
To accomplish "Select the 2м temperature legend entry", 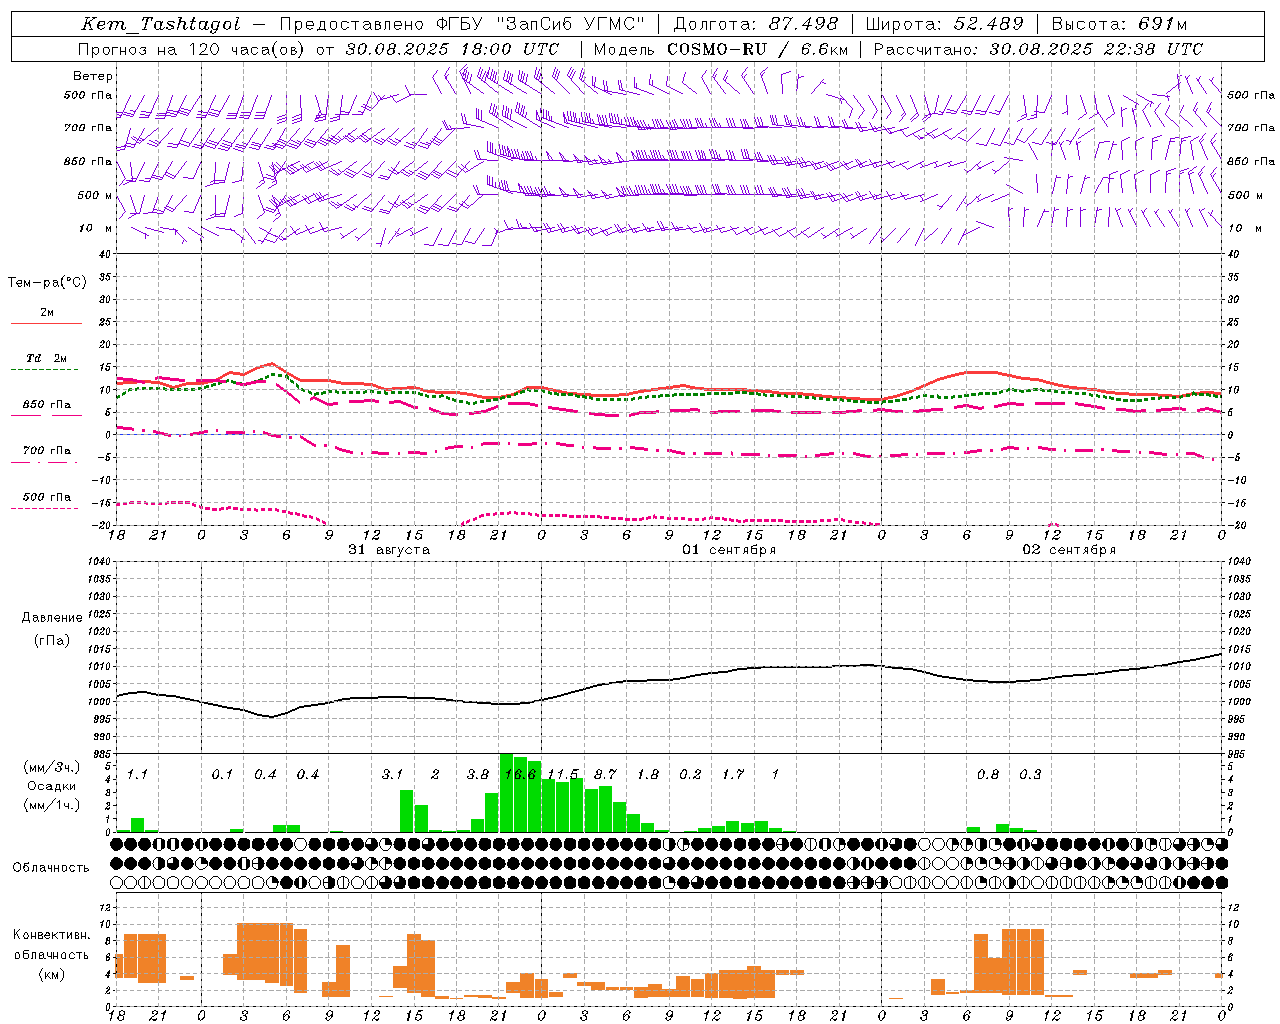I will (x=47, y=312).
